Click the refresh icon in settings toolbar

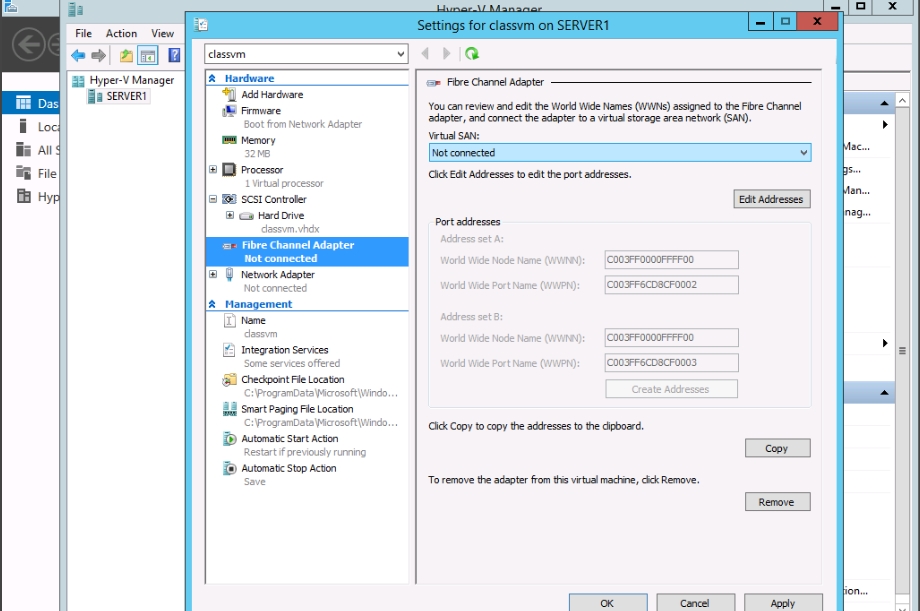pyautogui.click(x=472, y=54)
